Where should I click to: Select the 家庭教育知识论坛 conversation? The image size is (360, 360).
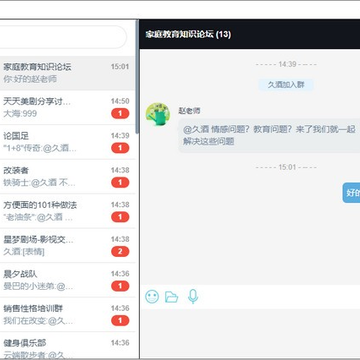tap(67, 73)
